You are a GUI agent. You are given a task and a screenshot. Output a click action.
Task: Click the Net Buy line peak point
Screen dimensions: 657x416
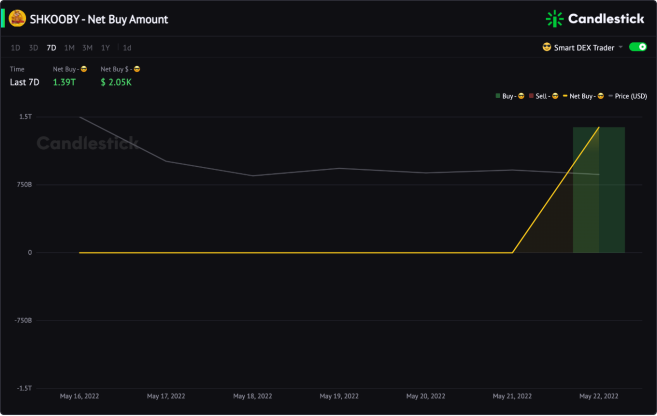[x=599, y=127]
